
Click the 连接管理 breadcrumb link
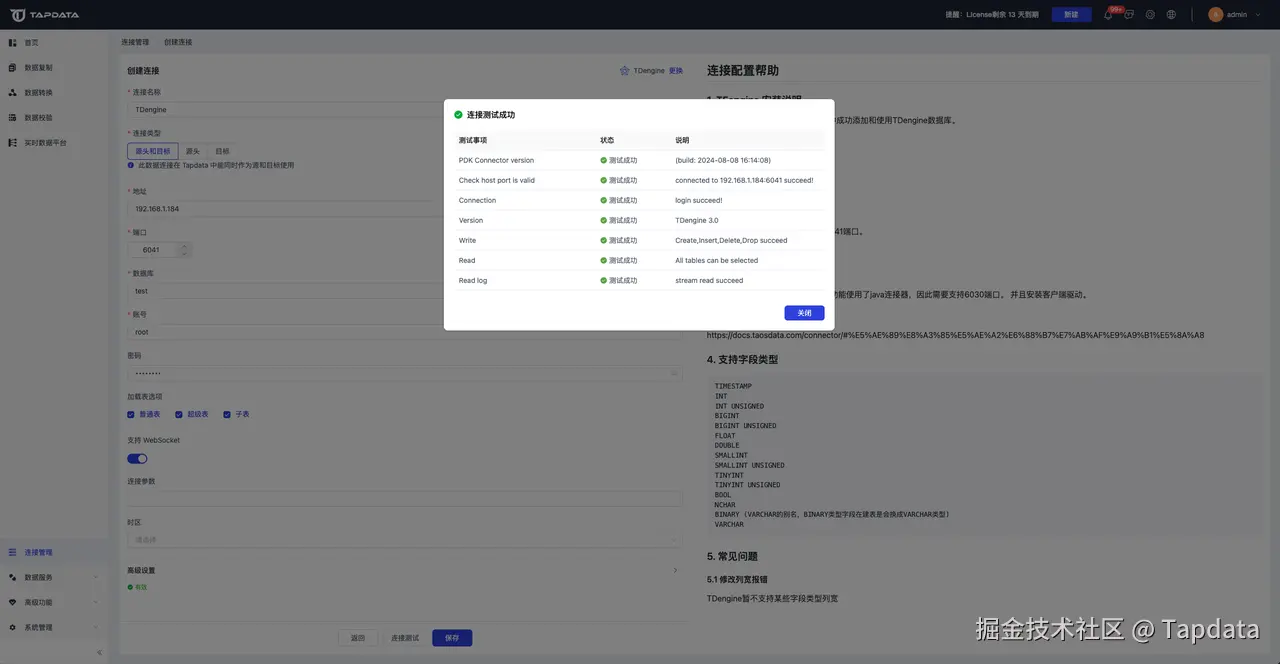click(x=135, y=42)
